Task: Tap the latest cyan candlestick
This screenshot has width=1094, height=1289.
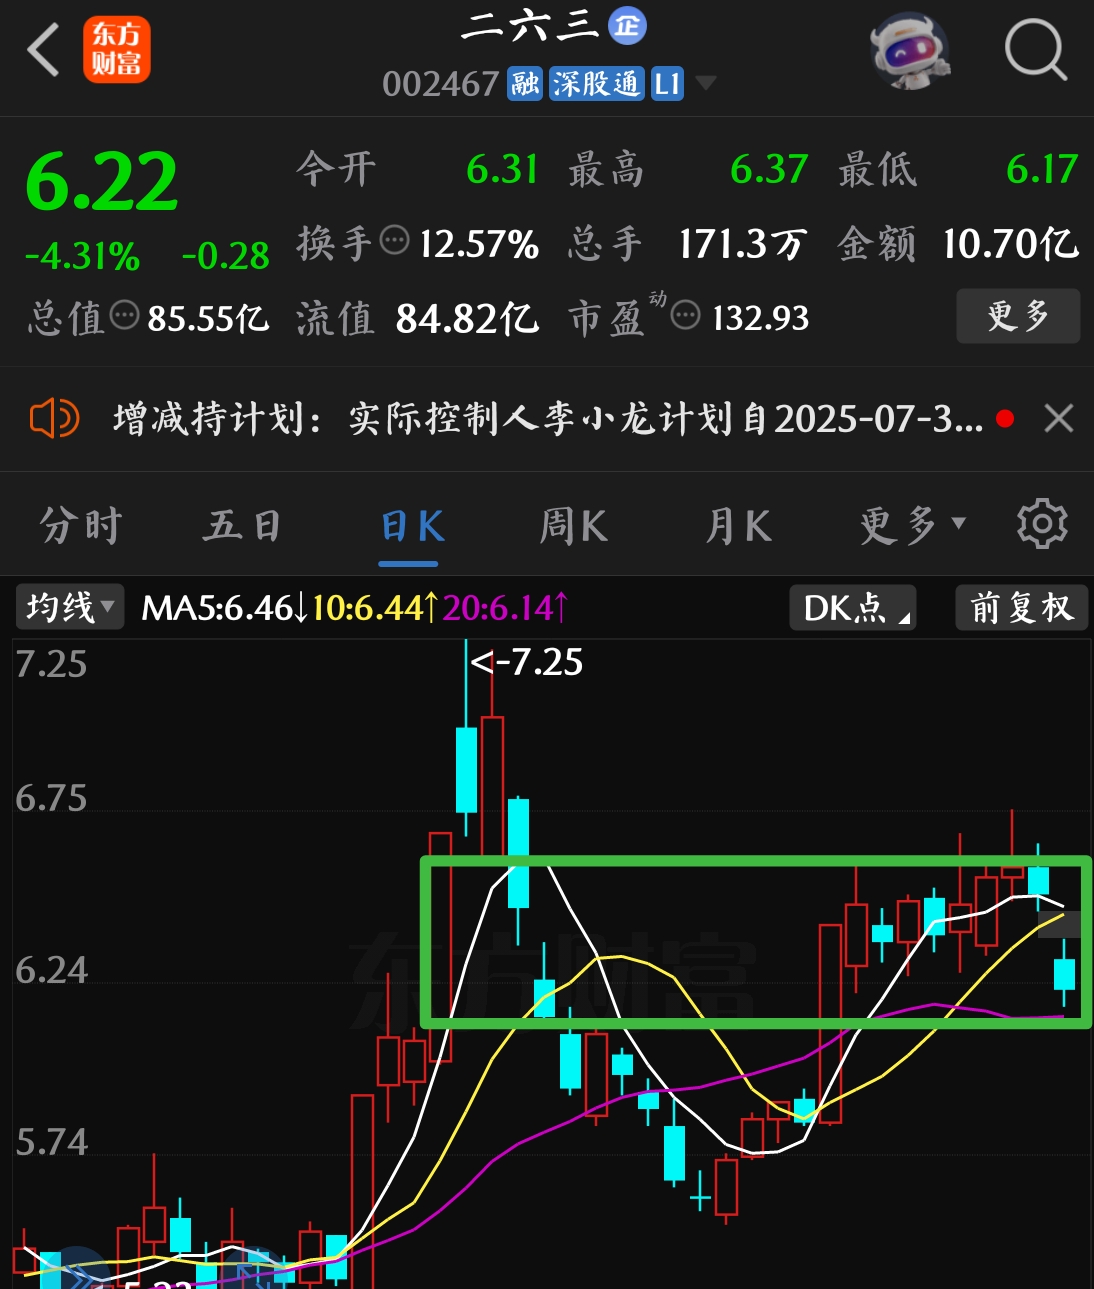Action: (1065, 973)
